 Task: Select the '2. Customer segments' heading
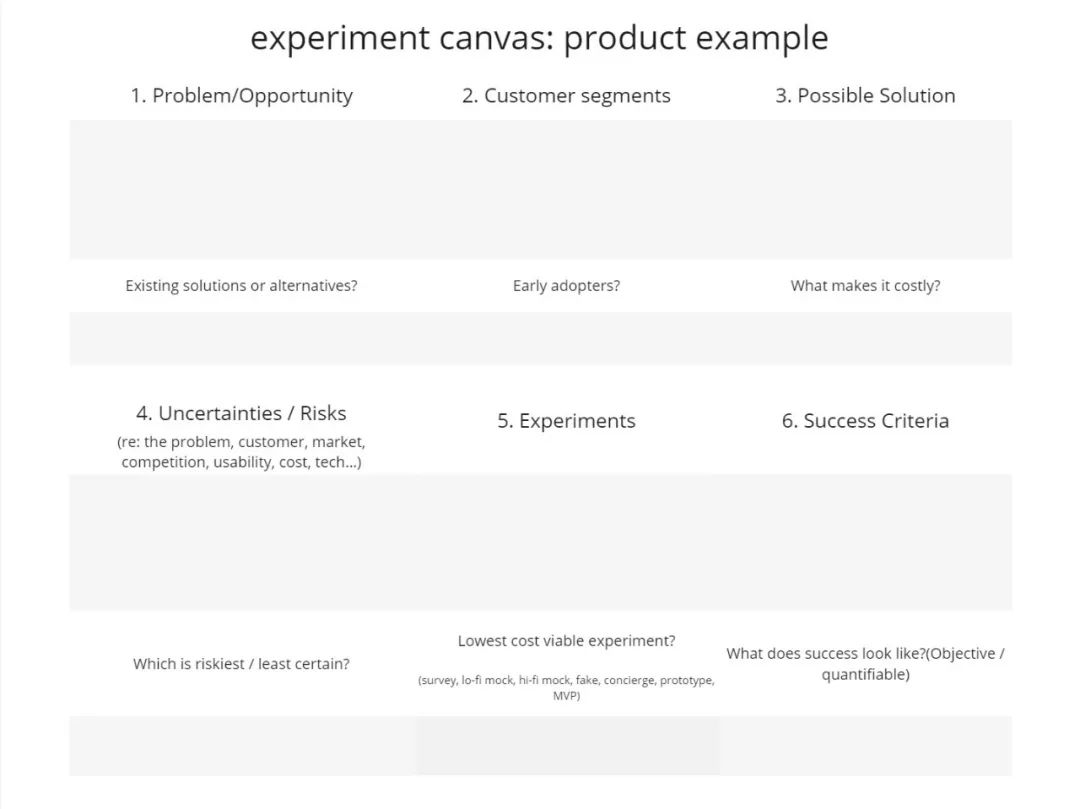click(x=566, y=96)
